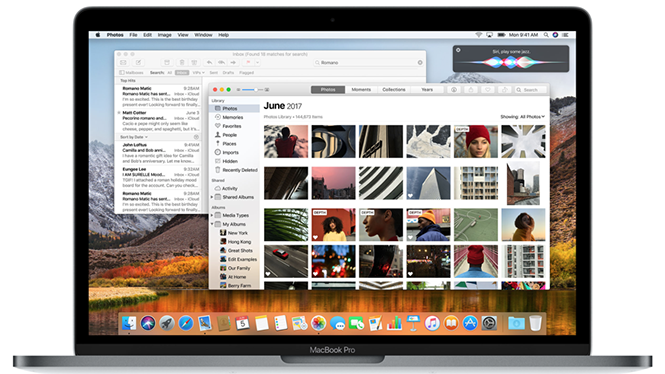Image resolution: width=665 pixels, height=374 pixels.
Task: Open the flag color dropdown arrow in Mail
Action: 257,63
